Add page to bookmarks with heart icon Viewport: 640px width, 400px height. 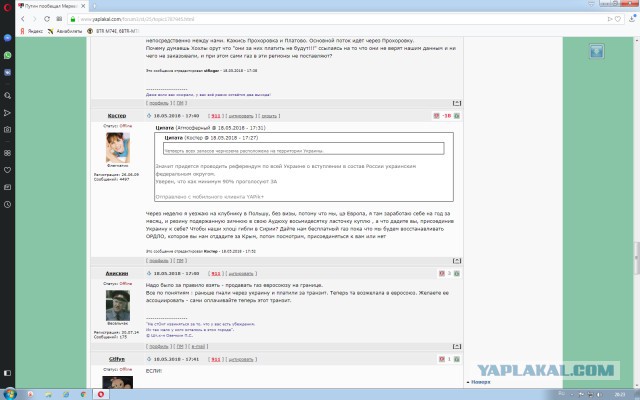click(x=618, y=19)
